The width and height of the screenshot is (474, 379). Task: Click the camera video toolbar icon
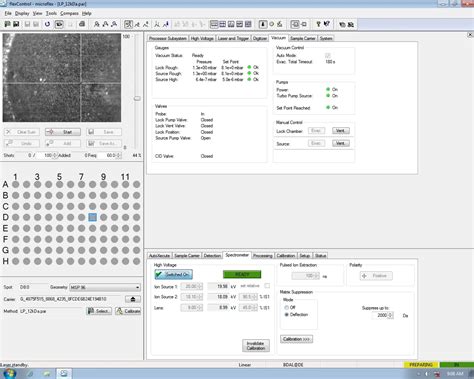point(59,24)
